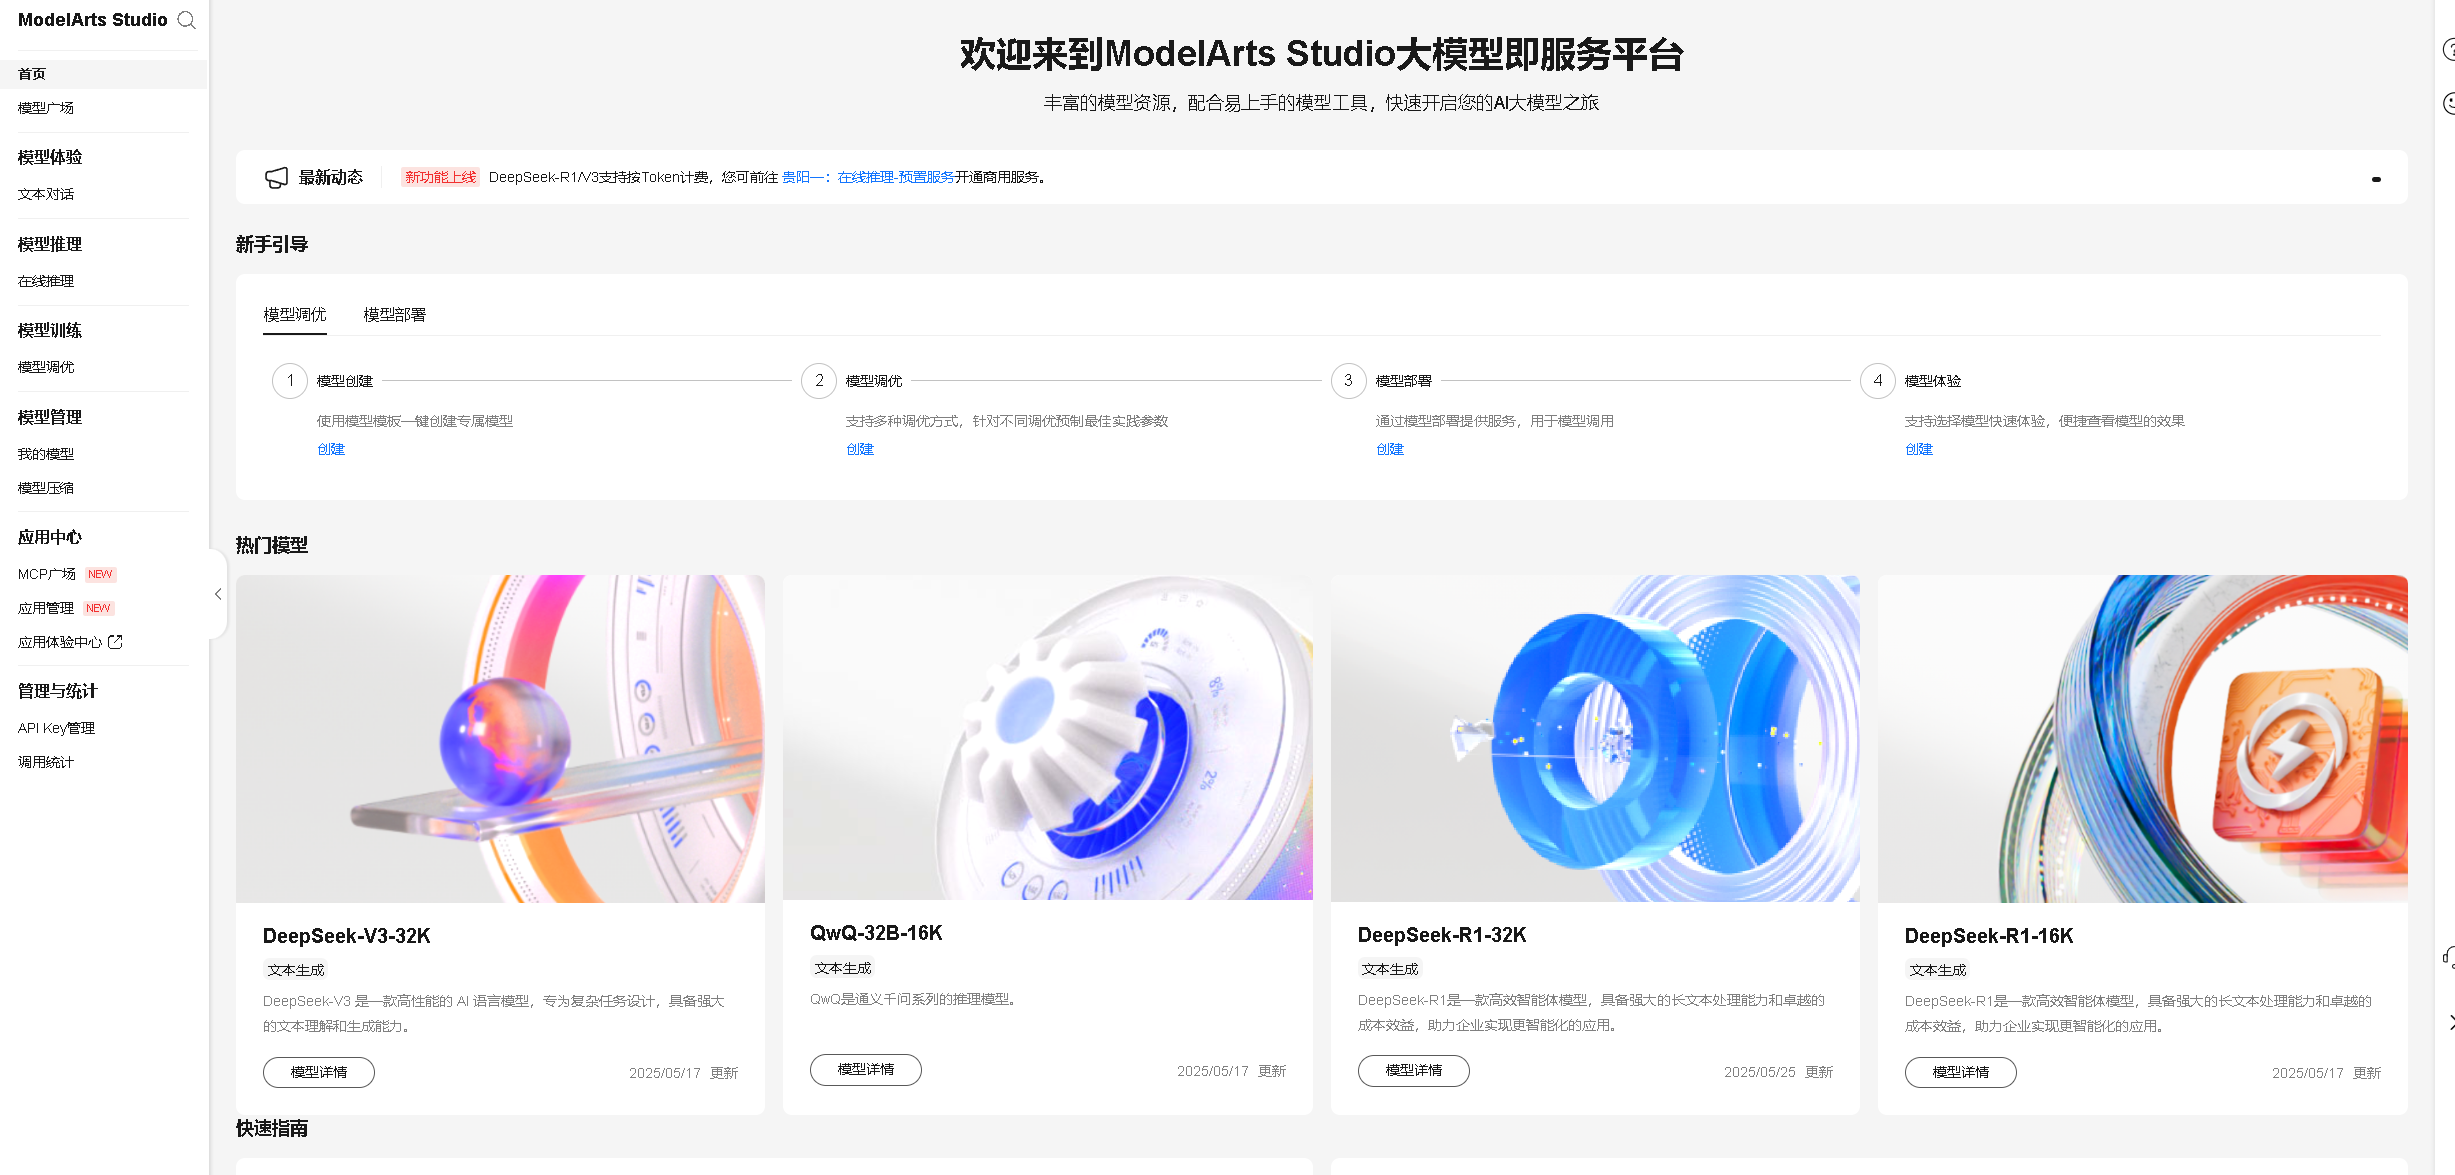Open the DeepSeek-R1-32K model thumbnail

(x=1595, y=739)
